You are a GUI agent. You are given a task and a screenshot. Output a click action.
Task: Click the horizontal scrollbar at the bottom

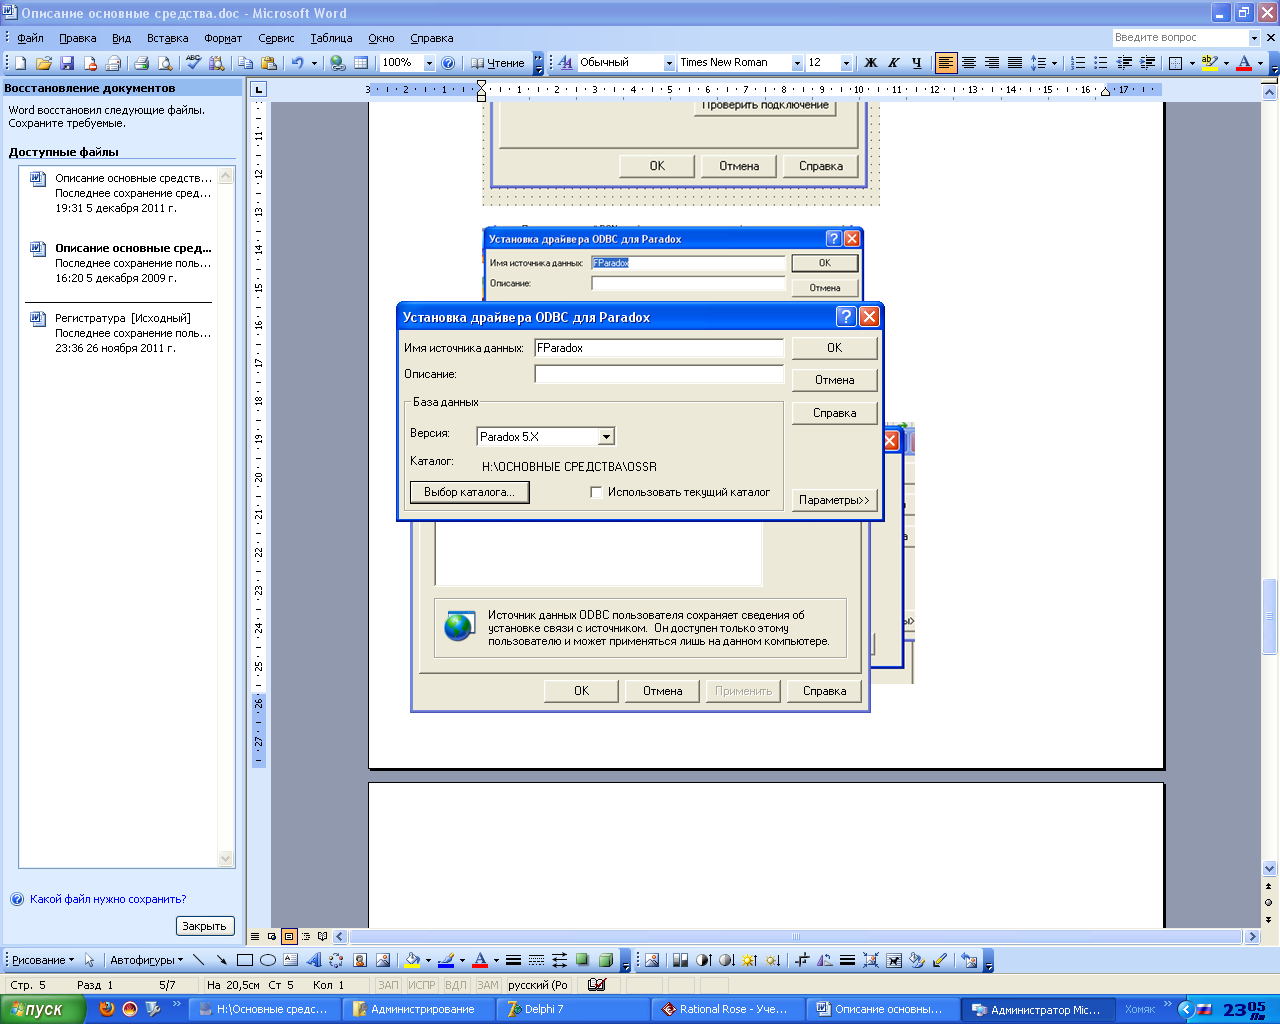click(x=795, y=937)
